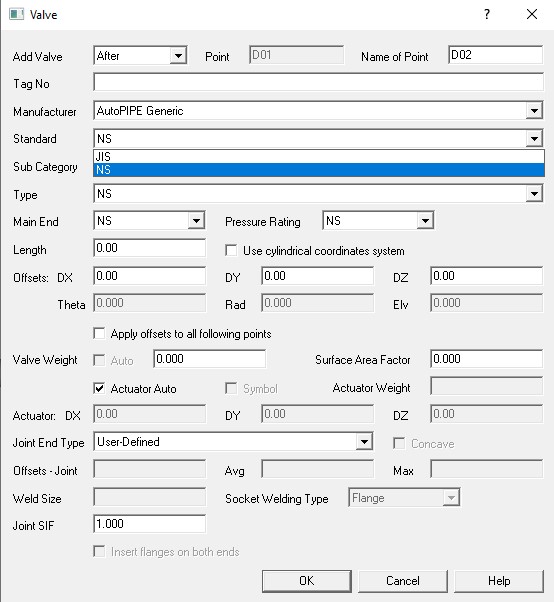
Task: Enable Use cylindrical coordinates system
Action: click(231, 251)
